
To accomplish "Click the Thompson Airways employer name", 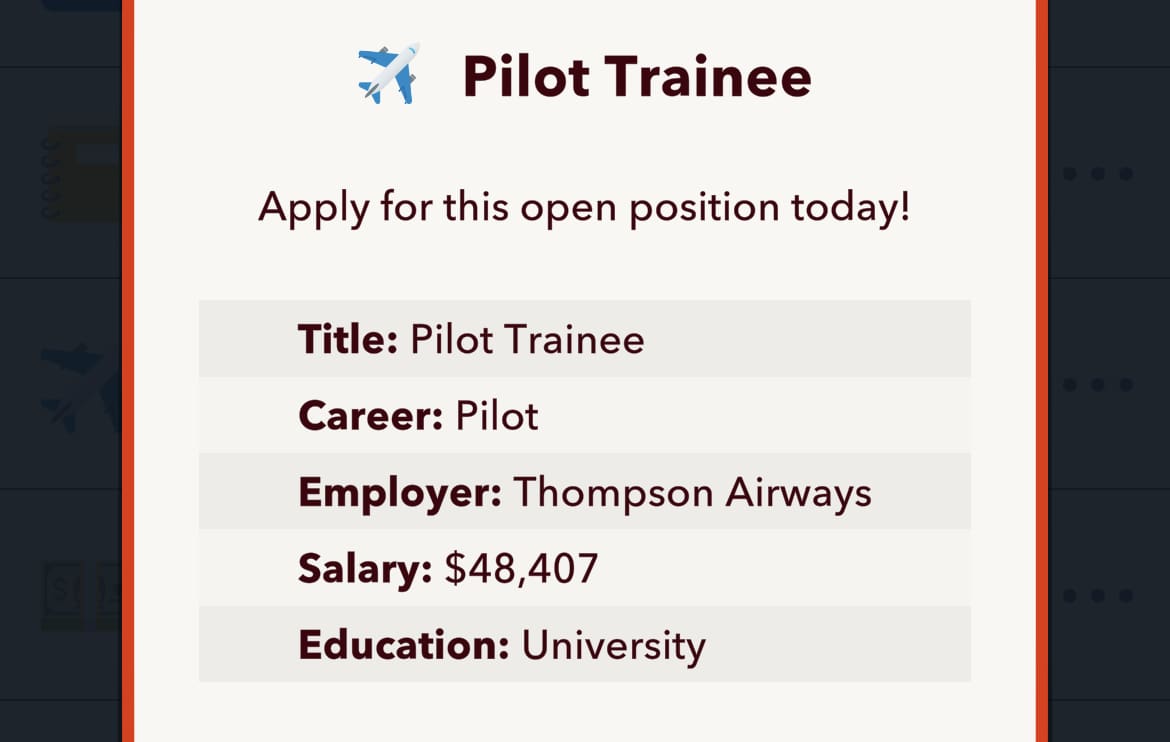I will click(692, 491).
